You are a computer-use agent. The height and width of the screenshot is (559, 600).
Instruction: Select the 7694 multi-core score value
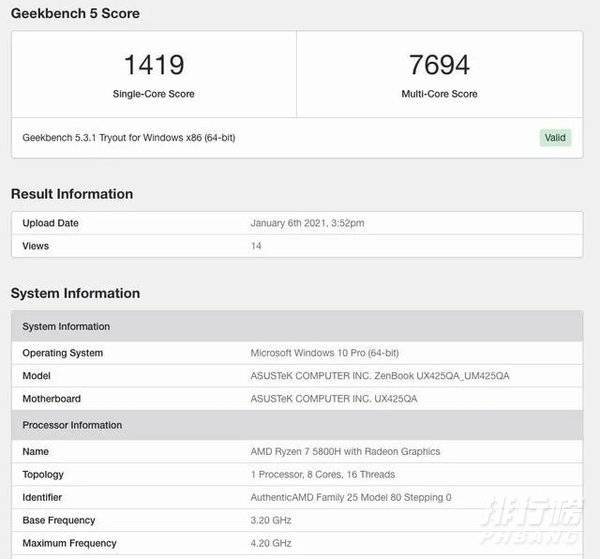pos(439,65)
